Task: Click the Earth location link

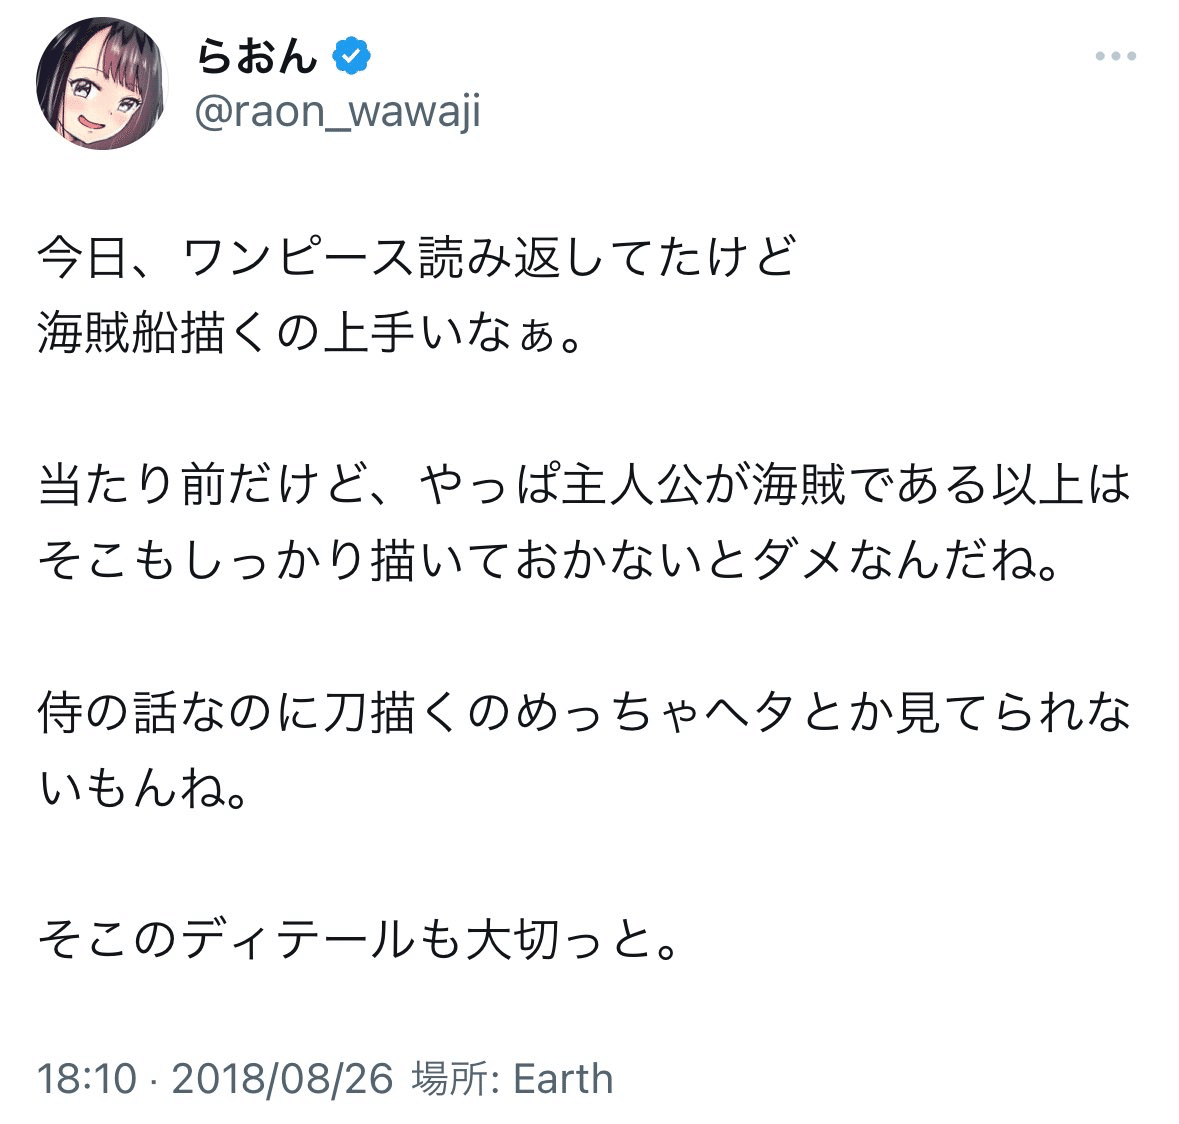Action: pos(563,1079)
